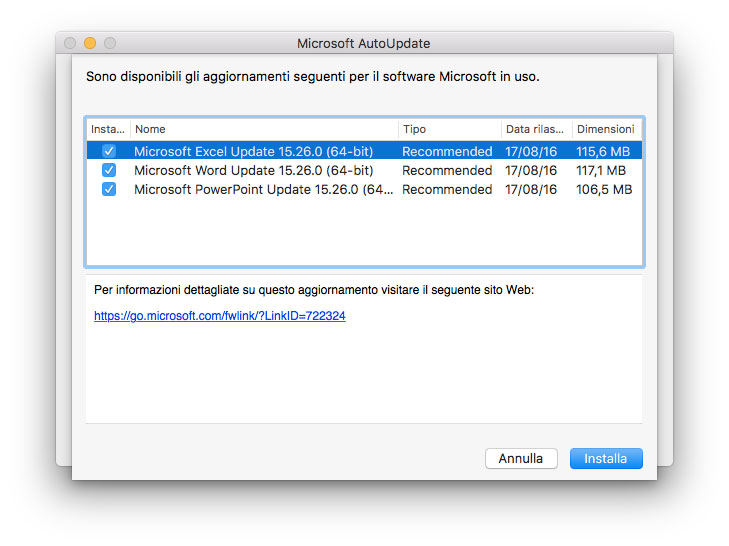Click the 117,1 MB size of Word update
The height and width of the screenshot is (546, 729).
point(603,171)
